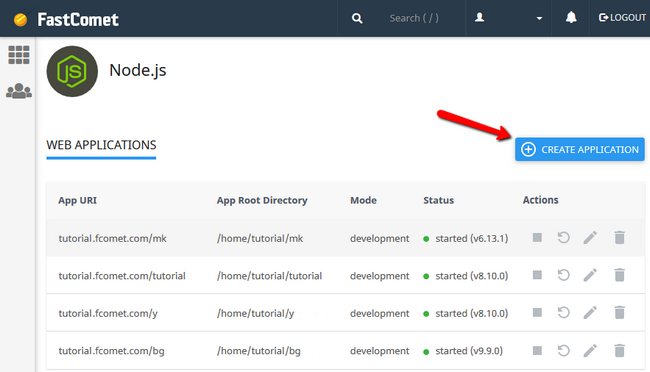Click the tutorial.fcomet.com/y URI
Viewport: 650px width, 372px height.
[108, 314]
